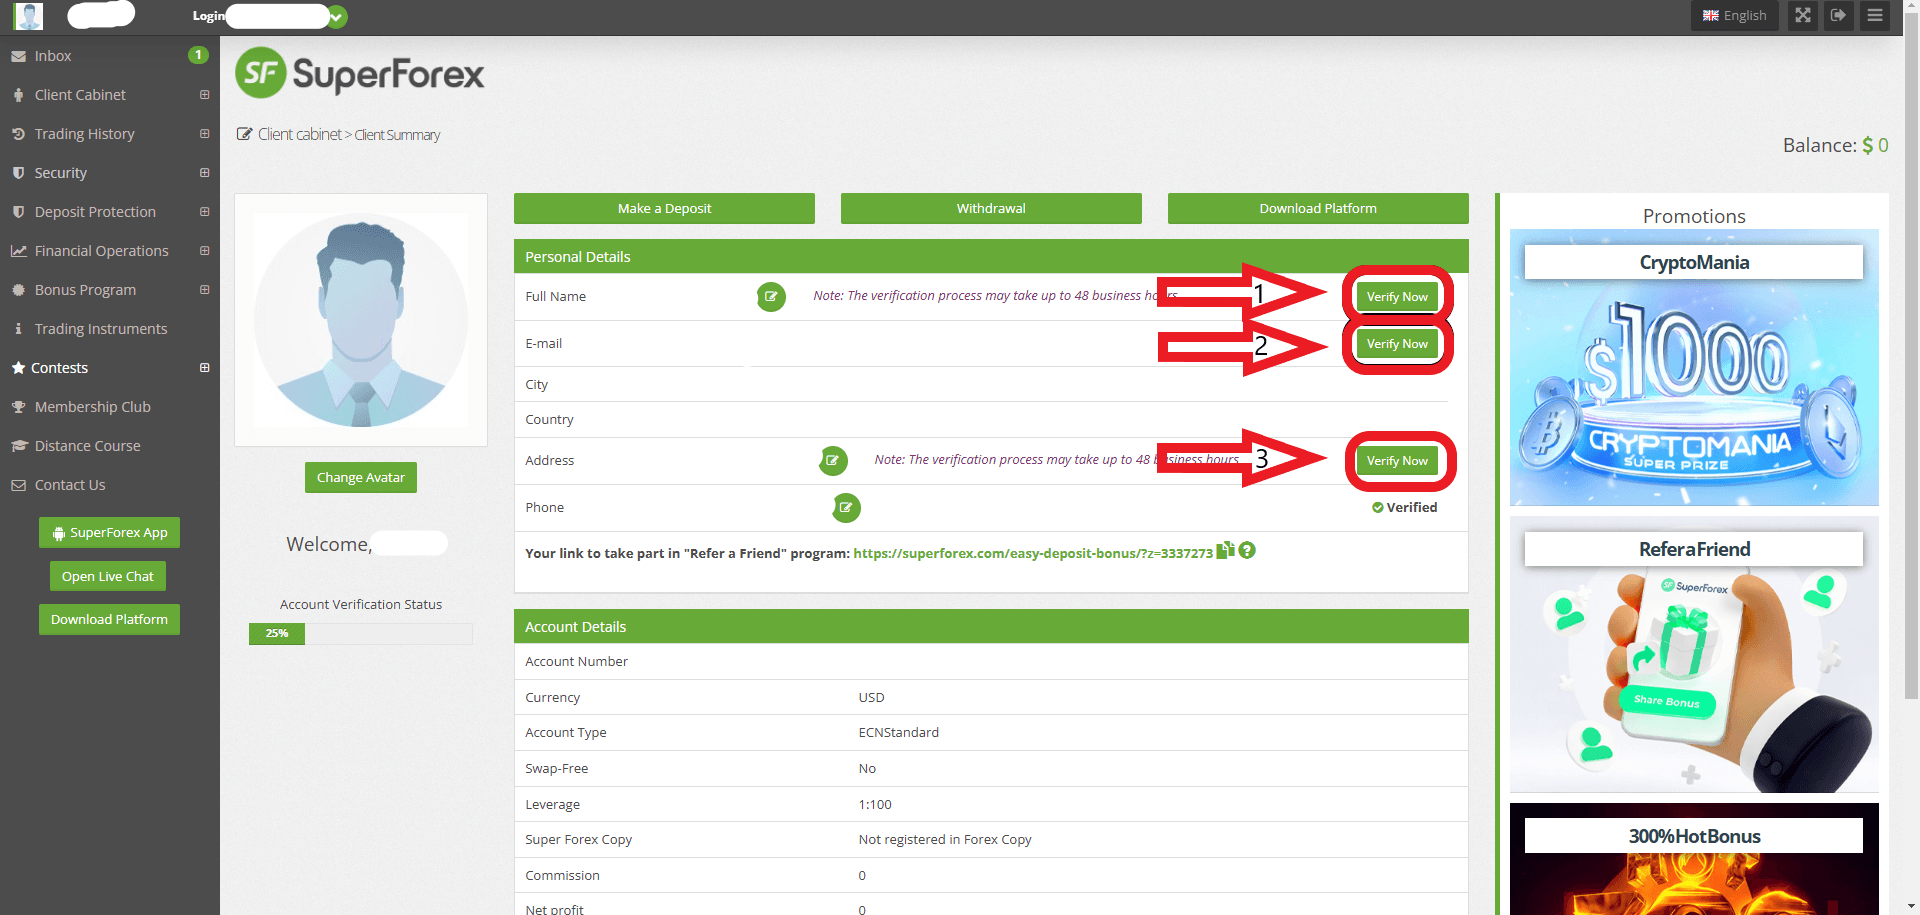Click the Bonus Program badge icon
The width and height of the screenshot is (1920, 915).
click(18, 290)
